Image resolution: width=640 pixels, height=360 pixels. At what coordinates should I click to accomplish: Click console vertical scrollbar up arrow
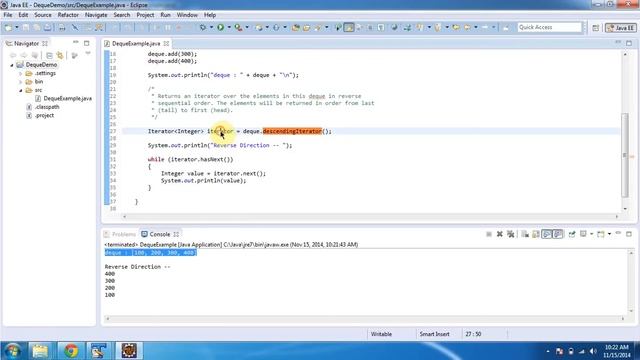(631, 253)
